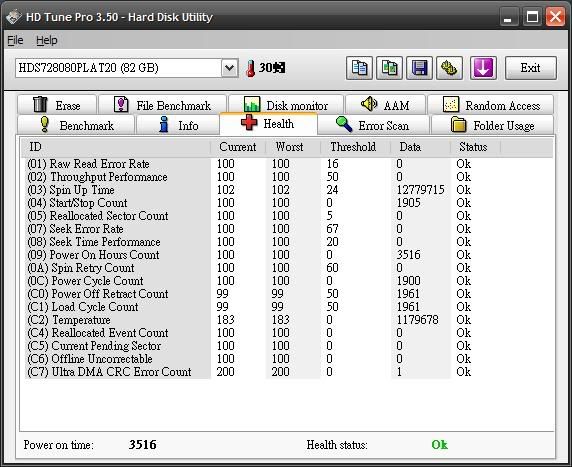Click the floppy disk save icon
This screenshot has width=572, height=467.
[420, 68]
